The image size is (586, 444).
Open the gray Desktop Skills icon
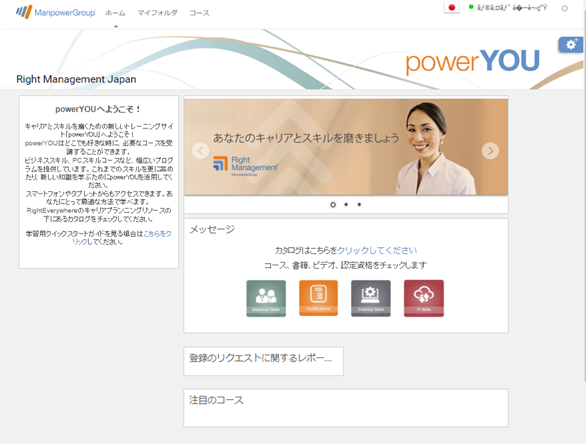coord(371,299)
